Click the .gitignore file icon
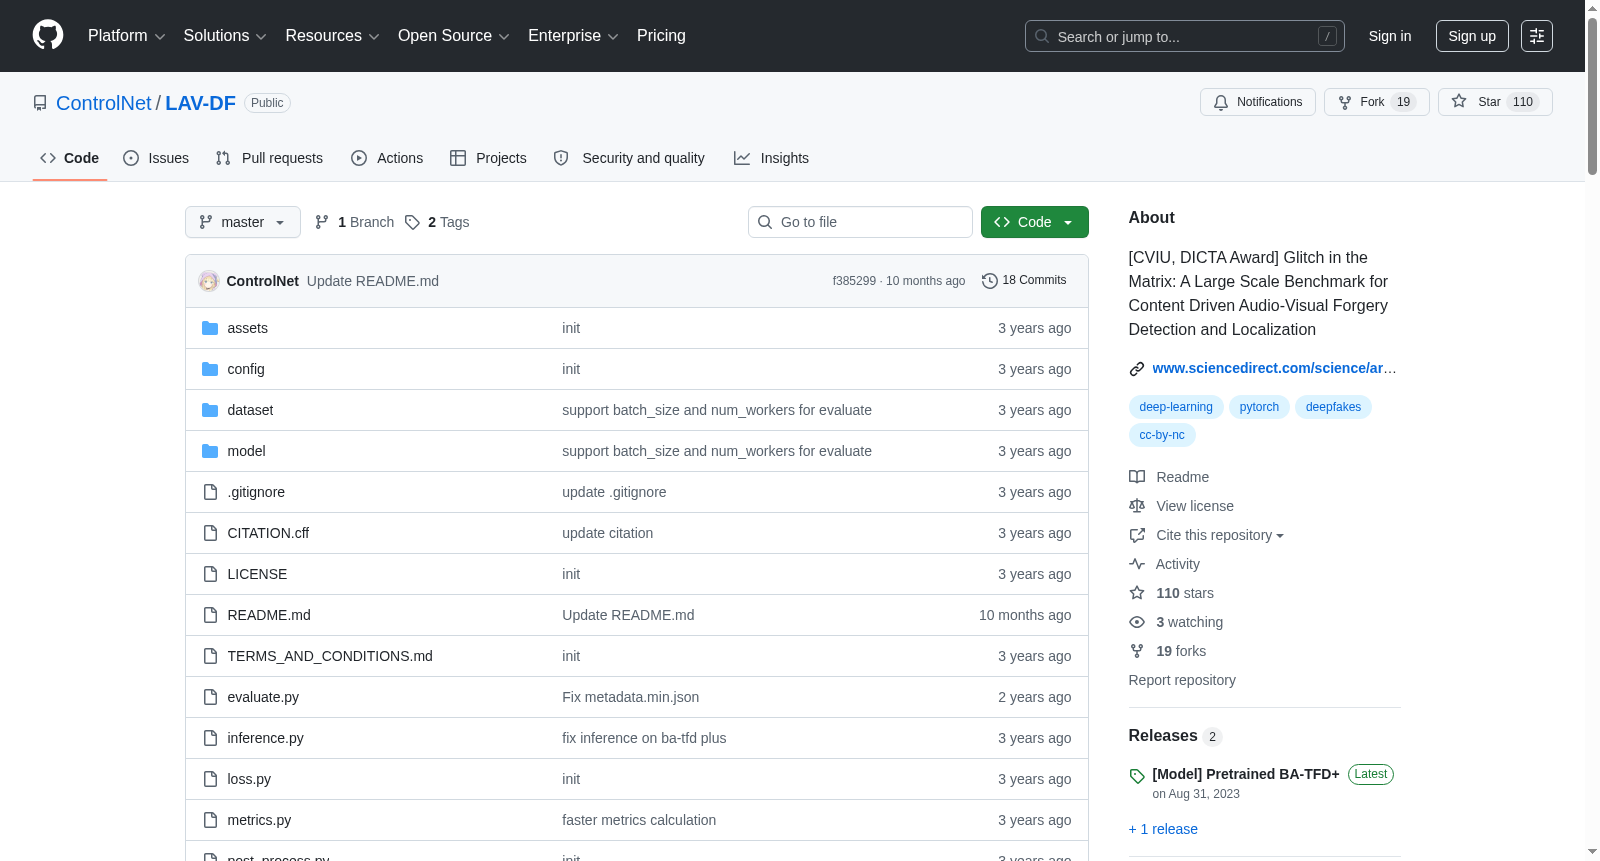 (x=210, y=492)
